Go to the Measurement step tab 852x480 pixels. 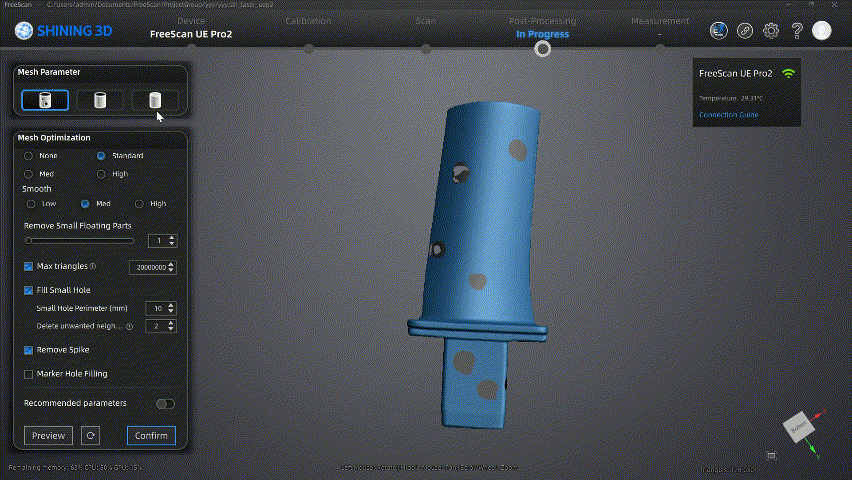(x=660, y=21)
